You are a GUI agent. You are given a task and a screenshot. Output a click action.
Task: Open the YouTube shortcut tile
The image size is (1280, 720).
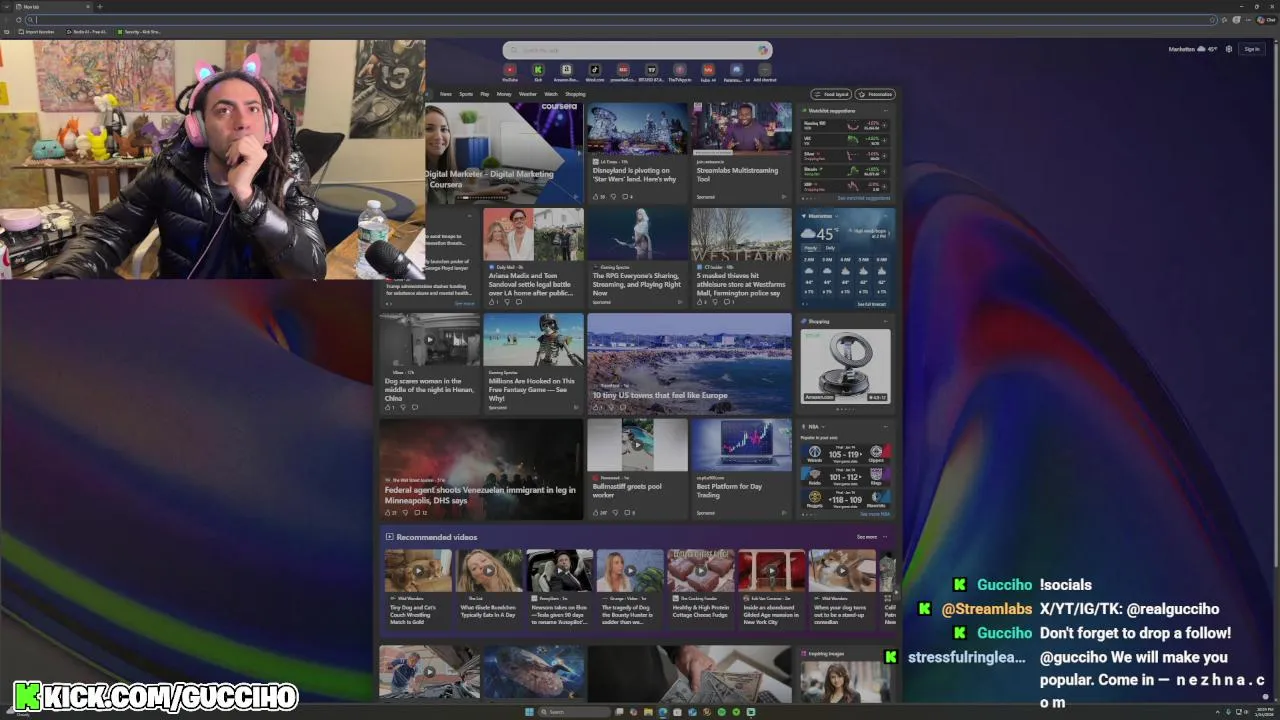(510, 71)
